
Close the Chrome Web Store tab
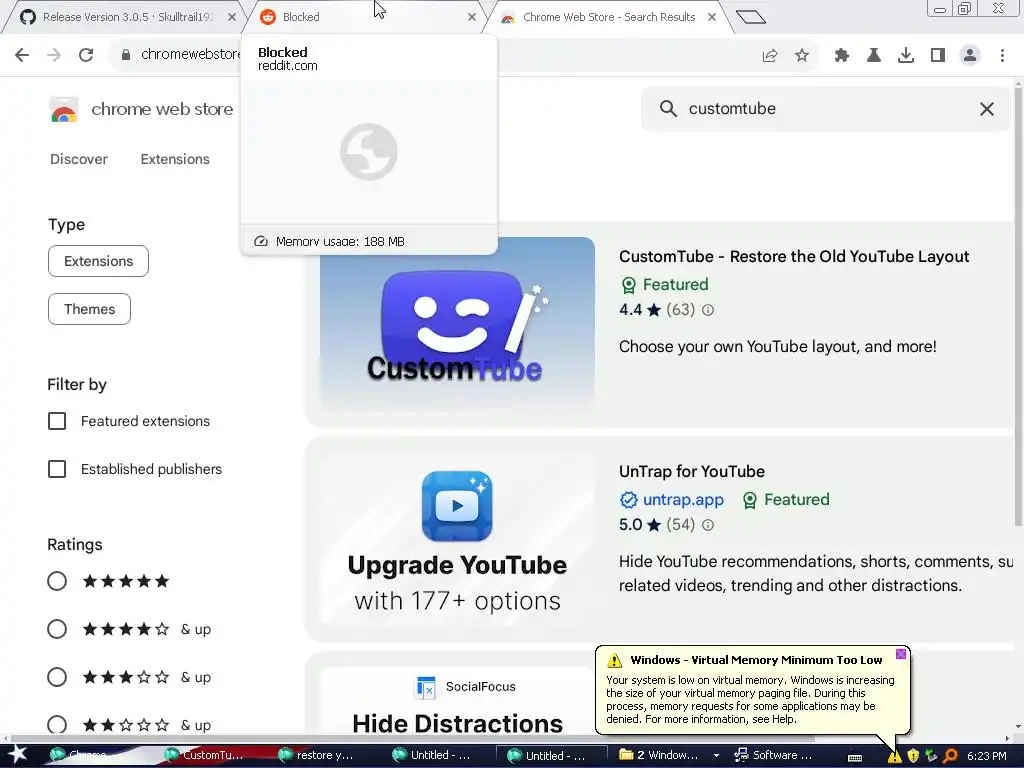click(x=712, y=18)
